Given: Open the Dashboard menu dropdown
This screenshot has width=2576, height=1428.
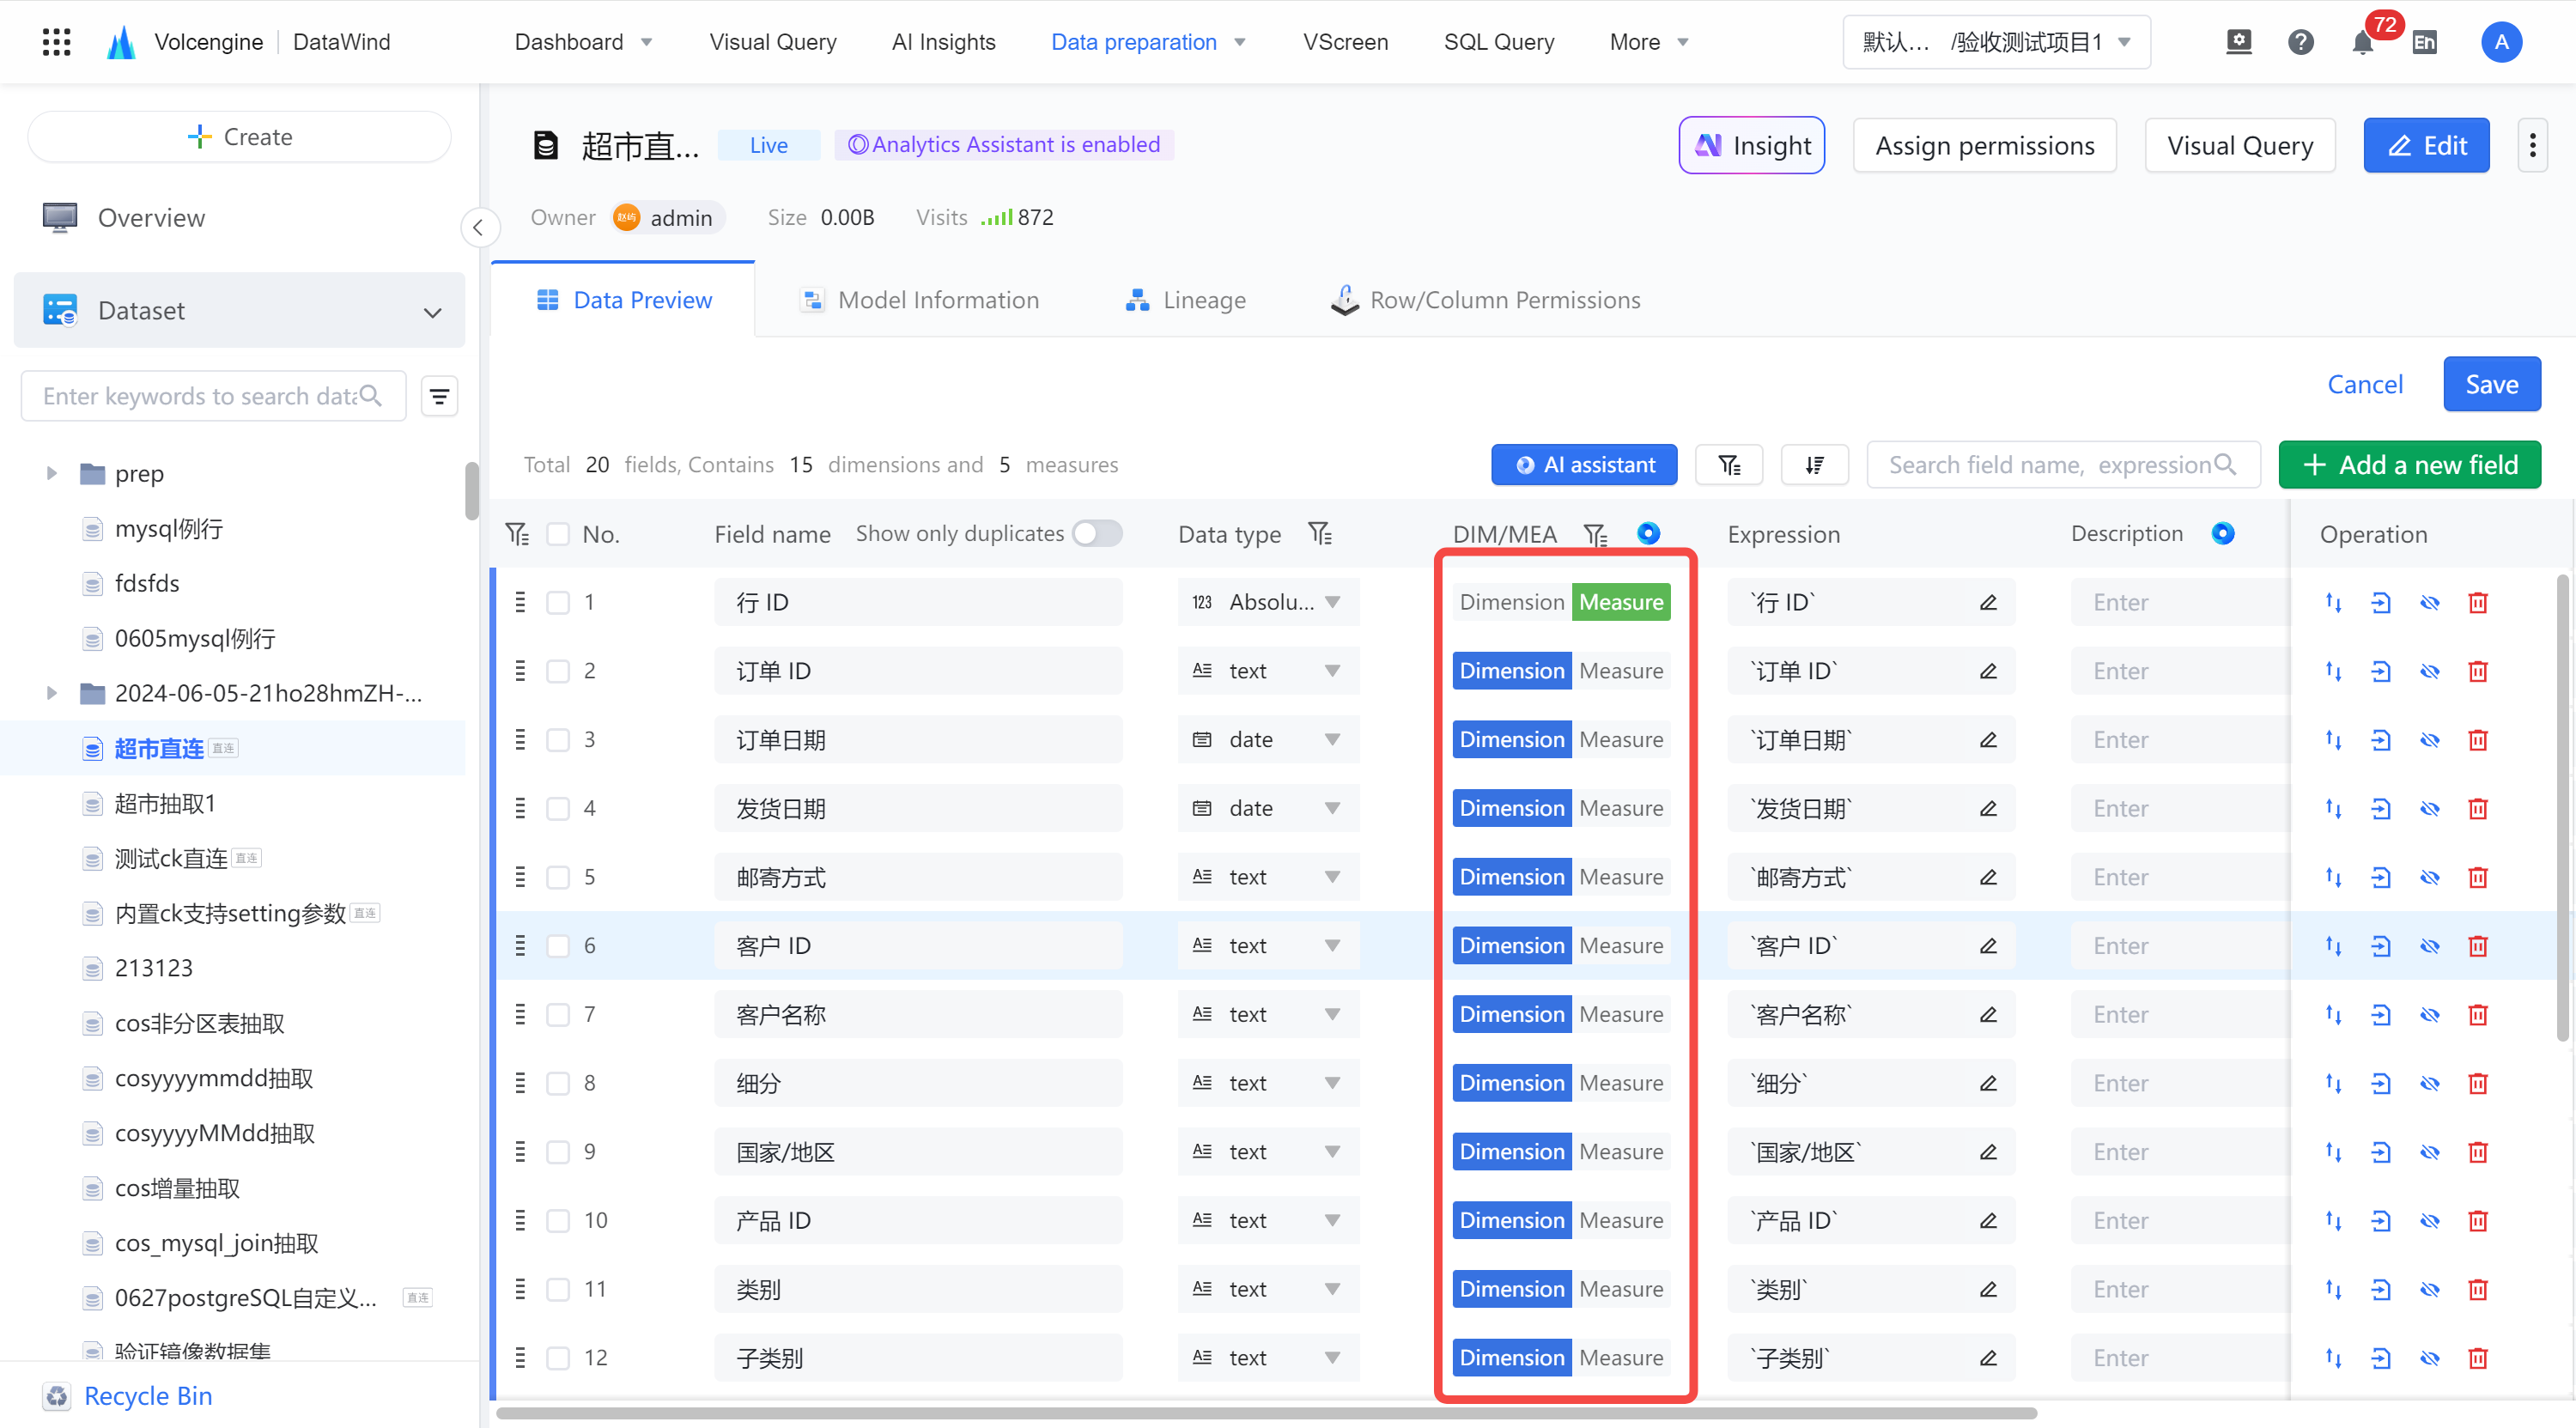Looking at the screenshot, I should pos(583,42).
